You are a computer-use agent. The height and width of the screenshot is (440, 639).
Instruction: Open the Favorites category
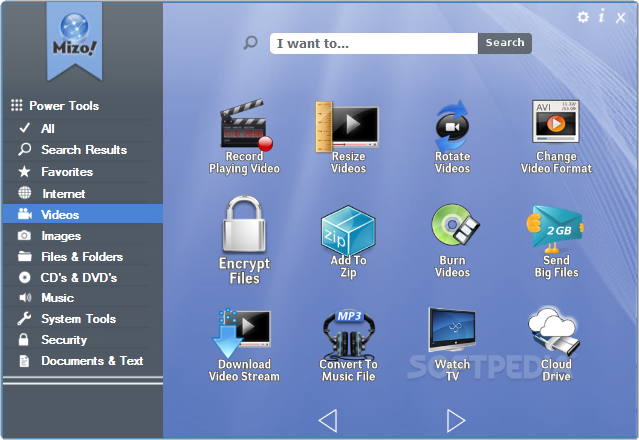(83, 172)
